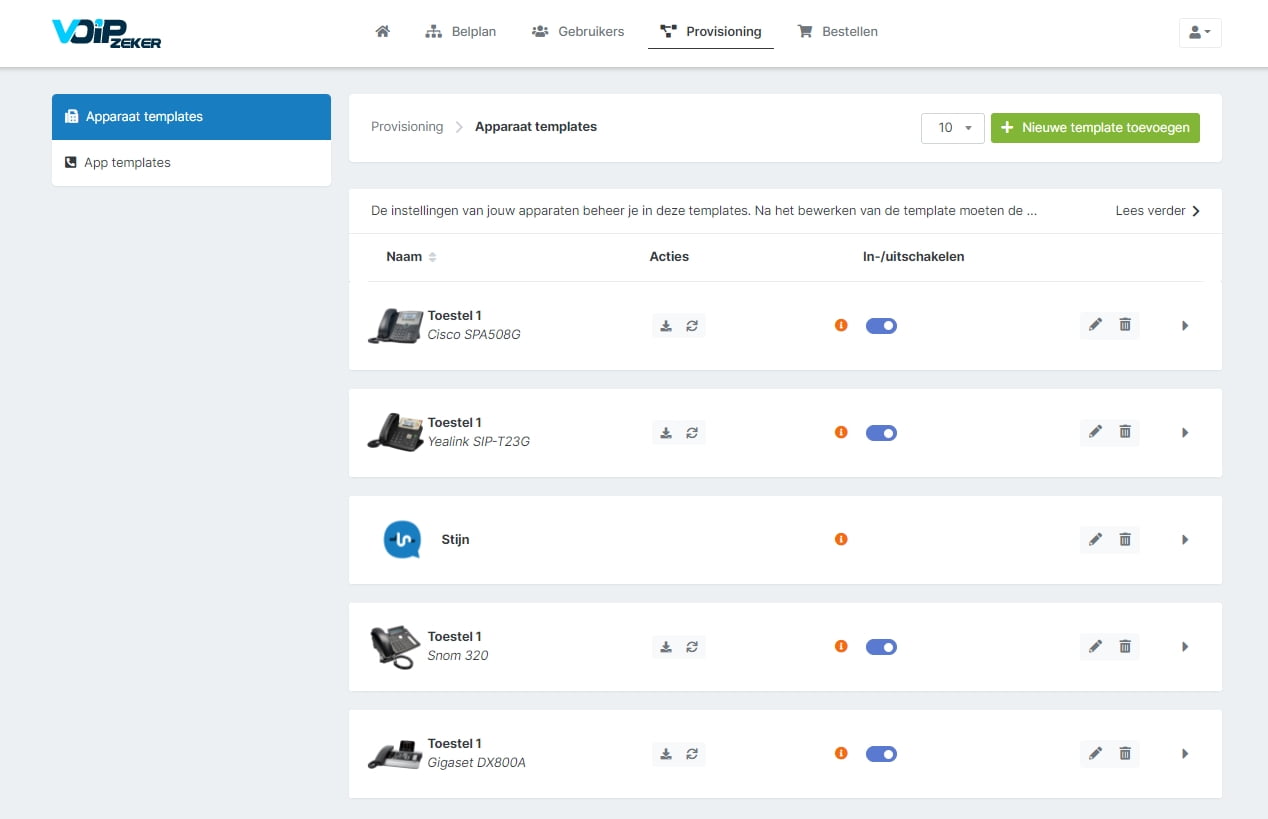The width and height of the screenshot is (1268, 819).
Task: Click the Stijn app logo thumbnail
Action: click(x=402, y=540)
